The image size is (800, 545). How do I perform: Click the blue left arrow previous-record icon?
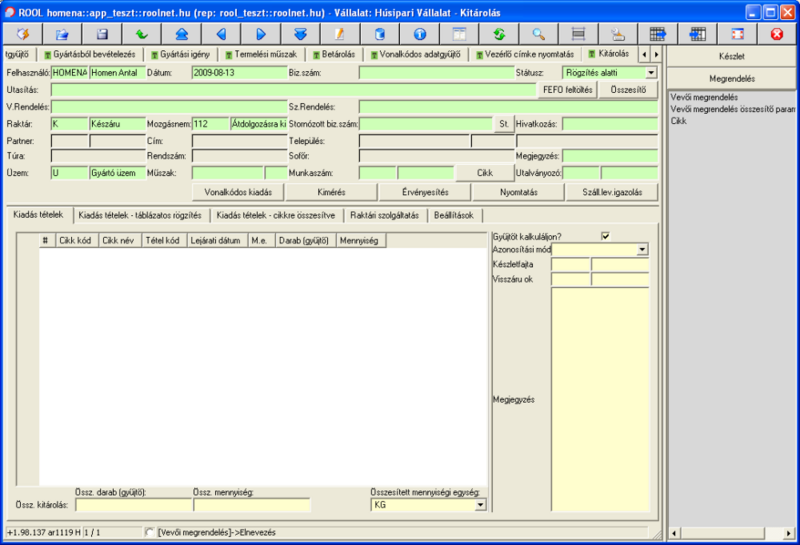(x=221, y=34)
